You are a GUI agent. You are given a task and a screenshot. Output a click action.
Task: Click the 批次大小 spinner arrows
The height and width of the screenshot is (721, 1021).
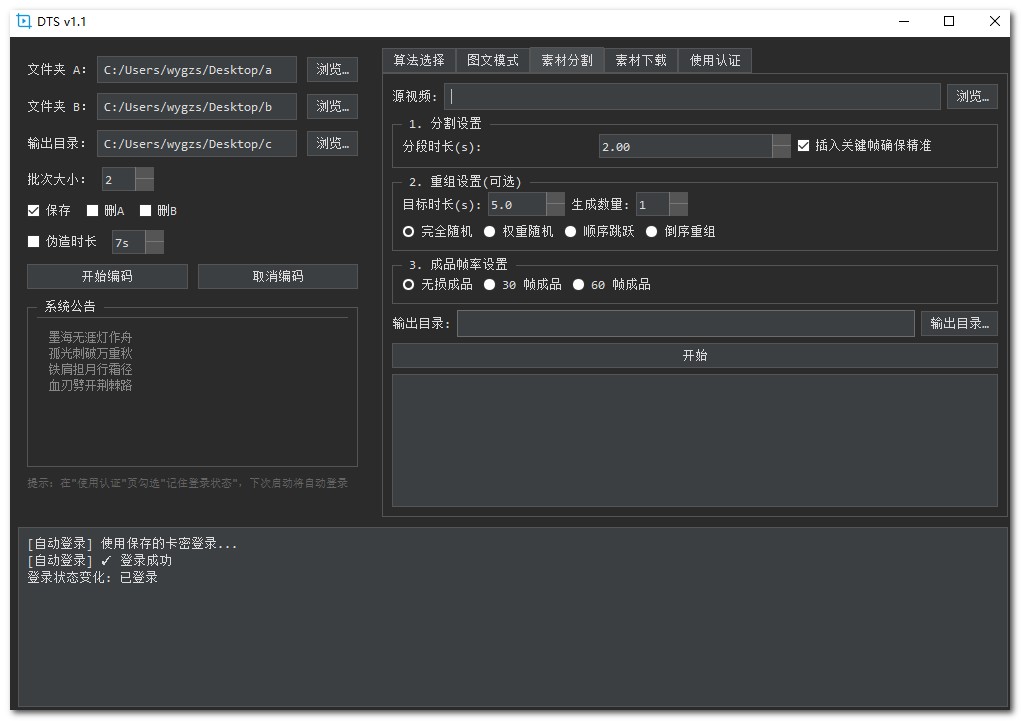pyautogui.click(x=144, y=179)
